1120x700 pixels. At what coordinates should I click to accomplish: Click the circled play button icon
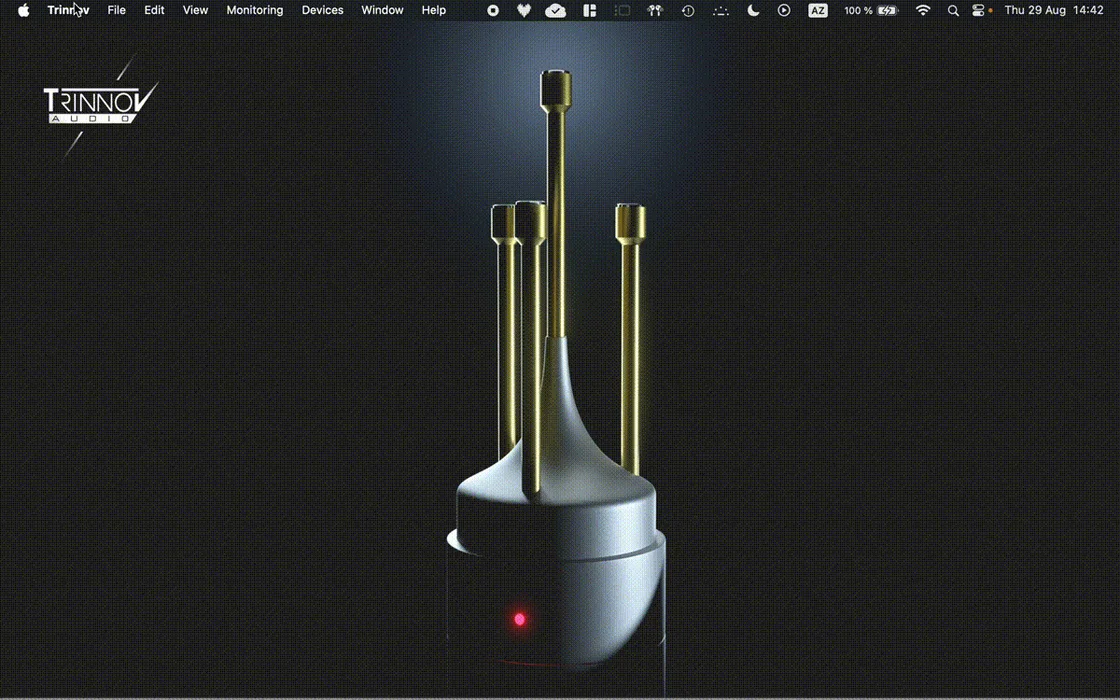(x=784, y=10)
